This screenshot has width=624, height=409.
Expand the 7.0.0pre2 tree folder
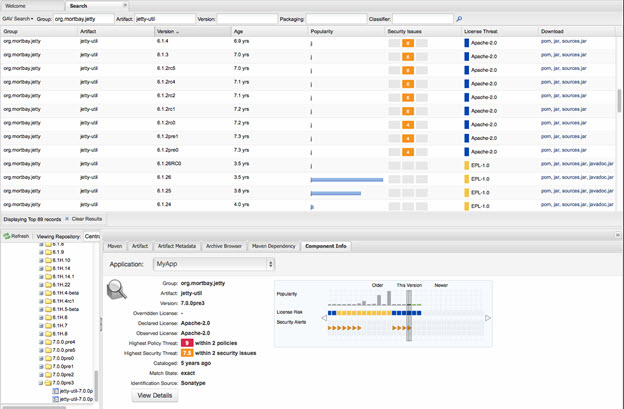pos(41,374)
